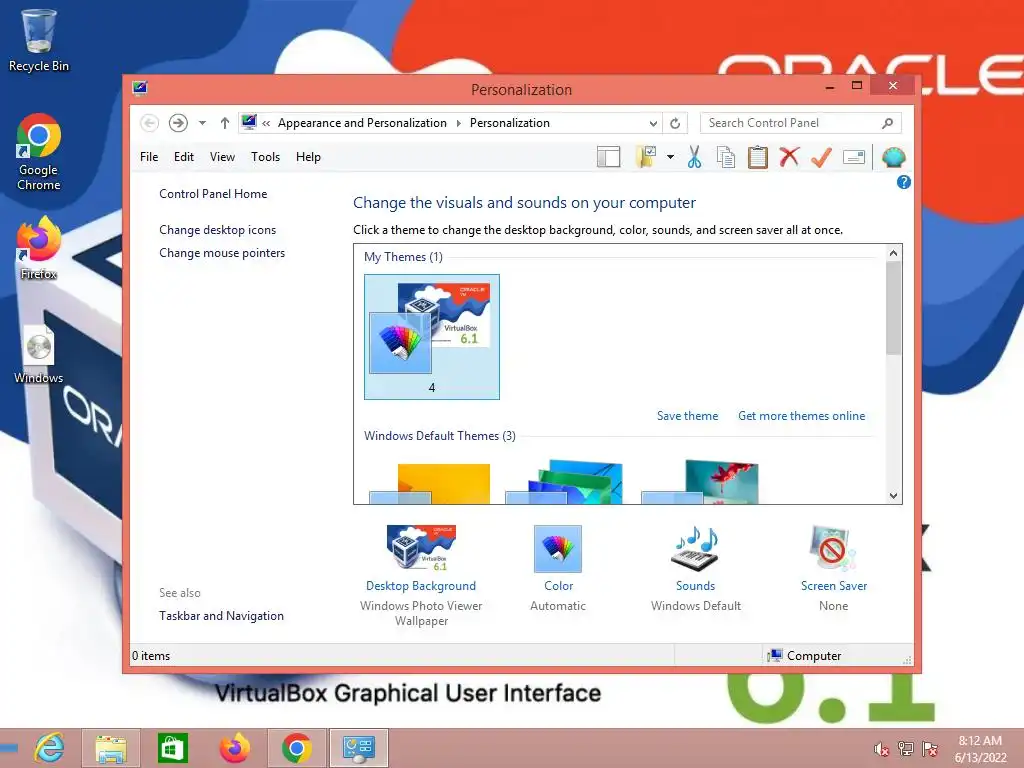Open the Edit menu

184,157
